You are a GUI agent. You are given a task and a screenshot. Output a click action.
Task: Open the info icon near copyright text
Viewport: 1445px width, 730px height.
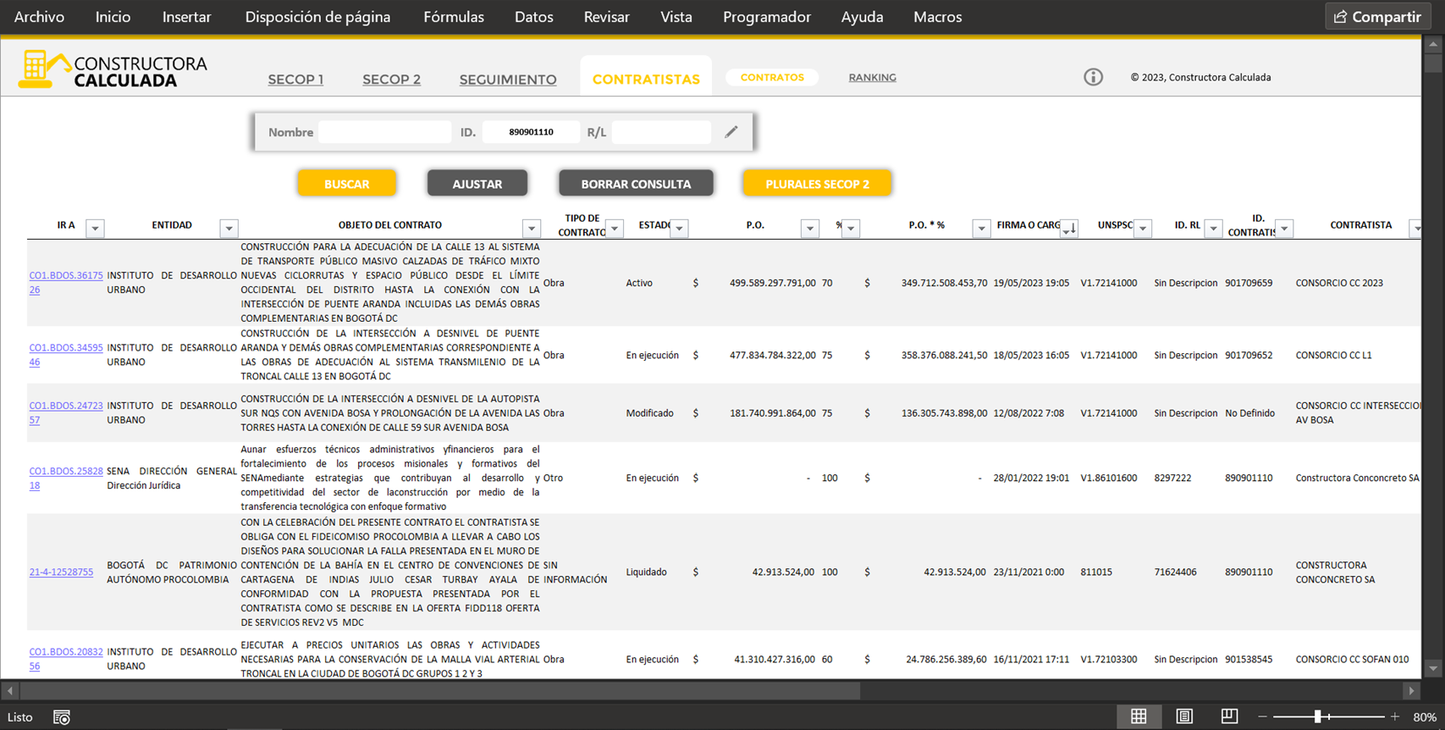coord(1093,77)
